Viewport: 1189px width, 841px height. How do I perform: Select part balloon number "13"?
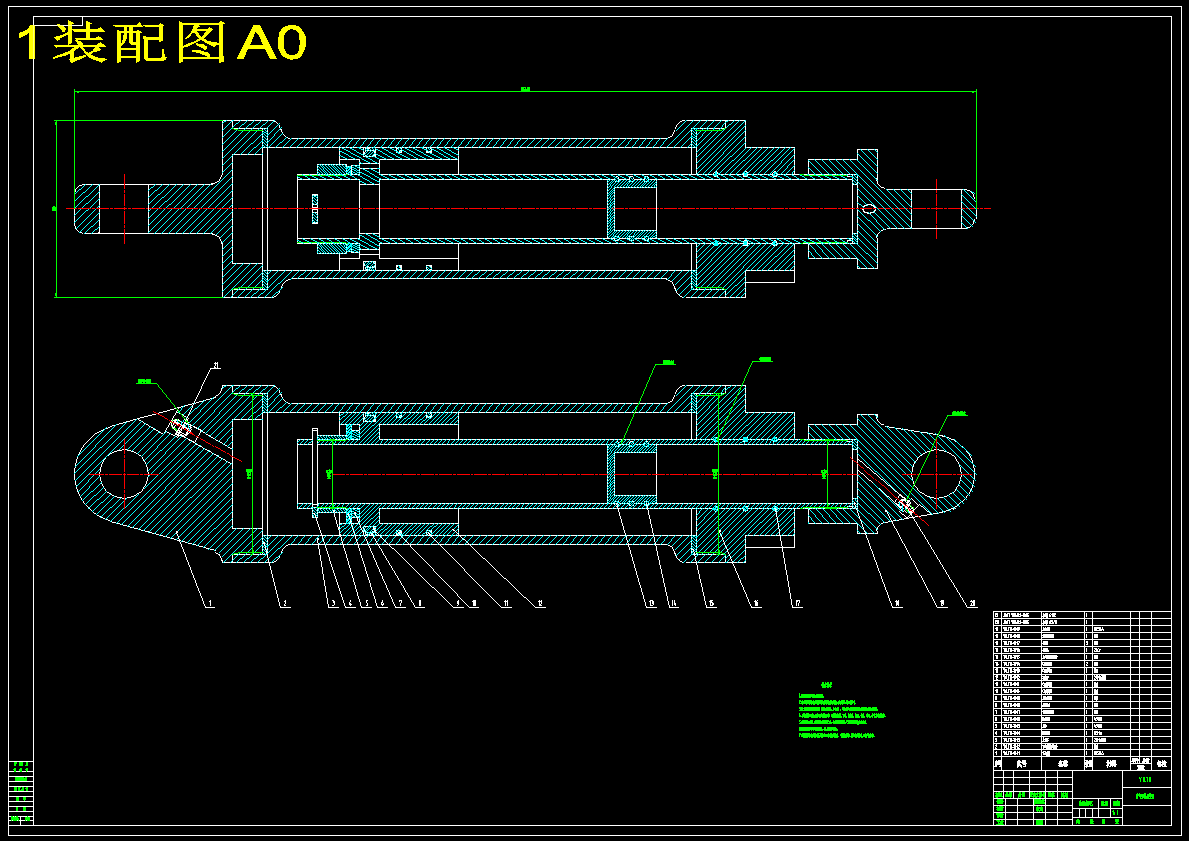point(651,603)
